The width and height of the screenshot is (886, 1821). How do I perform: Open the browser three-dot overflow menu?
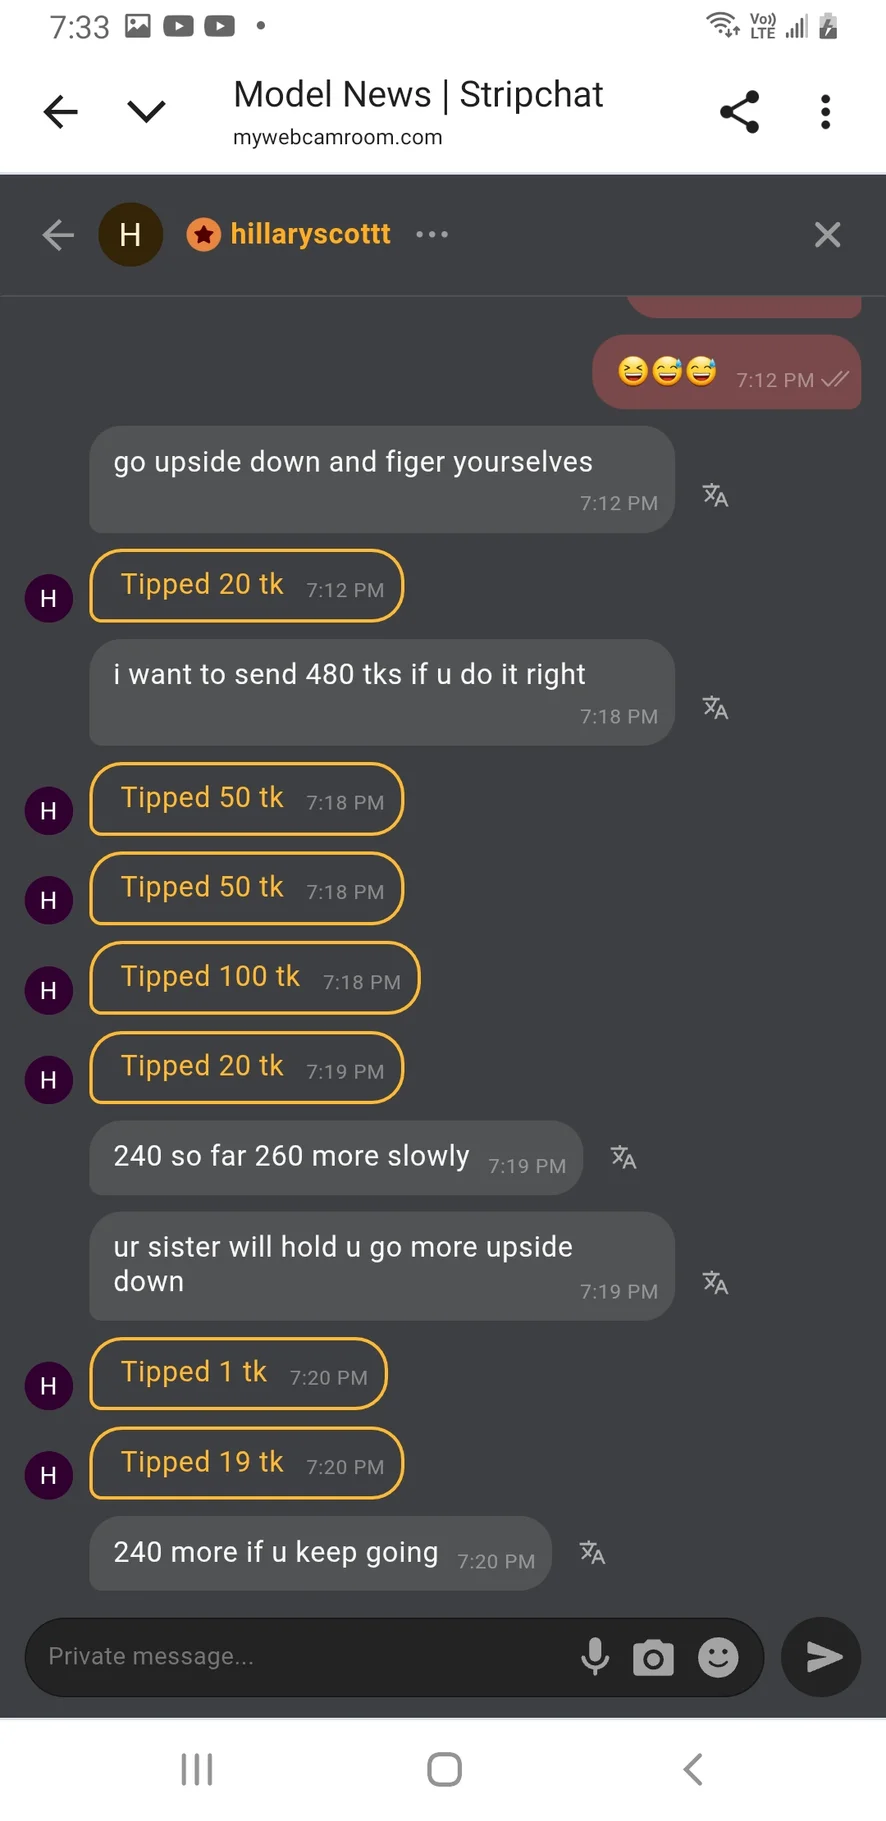pyautogui.click(x=825, y=112)
